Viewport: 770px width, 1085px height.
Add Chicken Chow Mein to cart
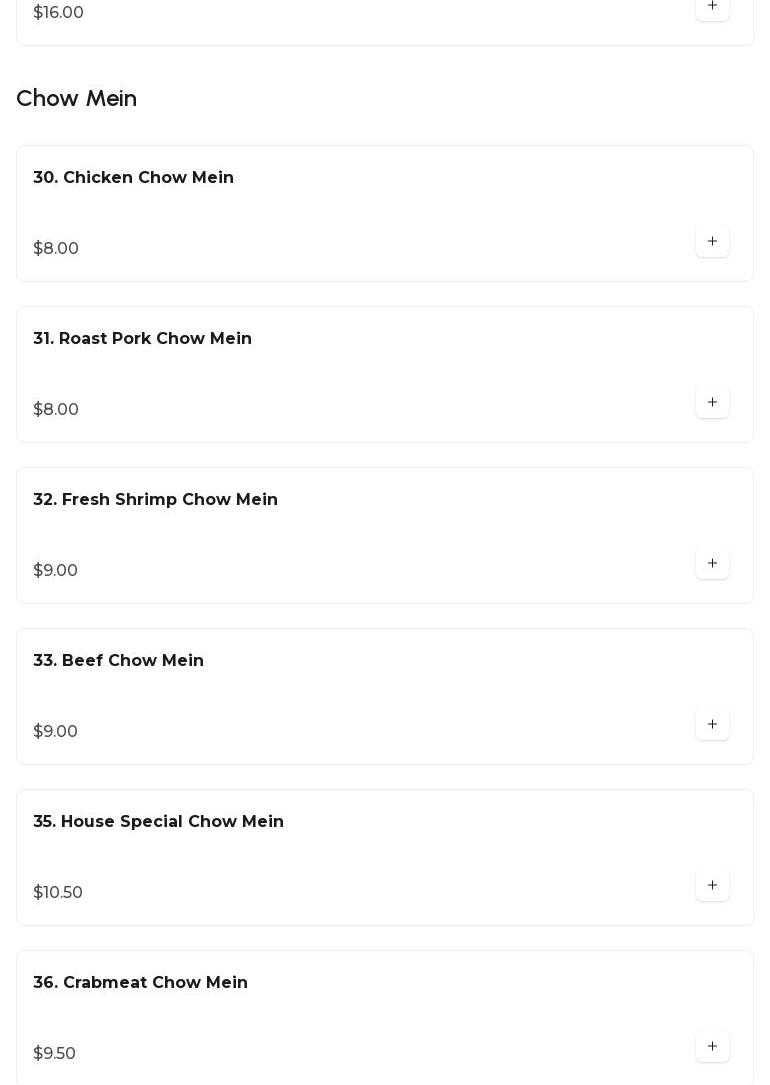coord(712,241)
